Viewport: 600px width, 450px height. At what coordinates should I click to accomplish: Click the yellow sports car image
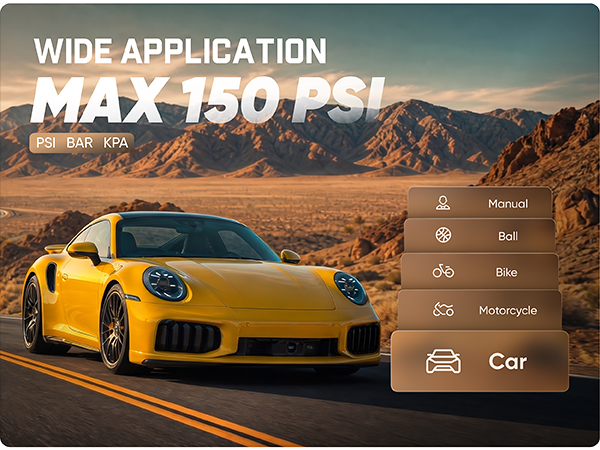(x=201, y=294)
